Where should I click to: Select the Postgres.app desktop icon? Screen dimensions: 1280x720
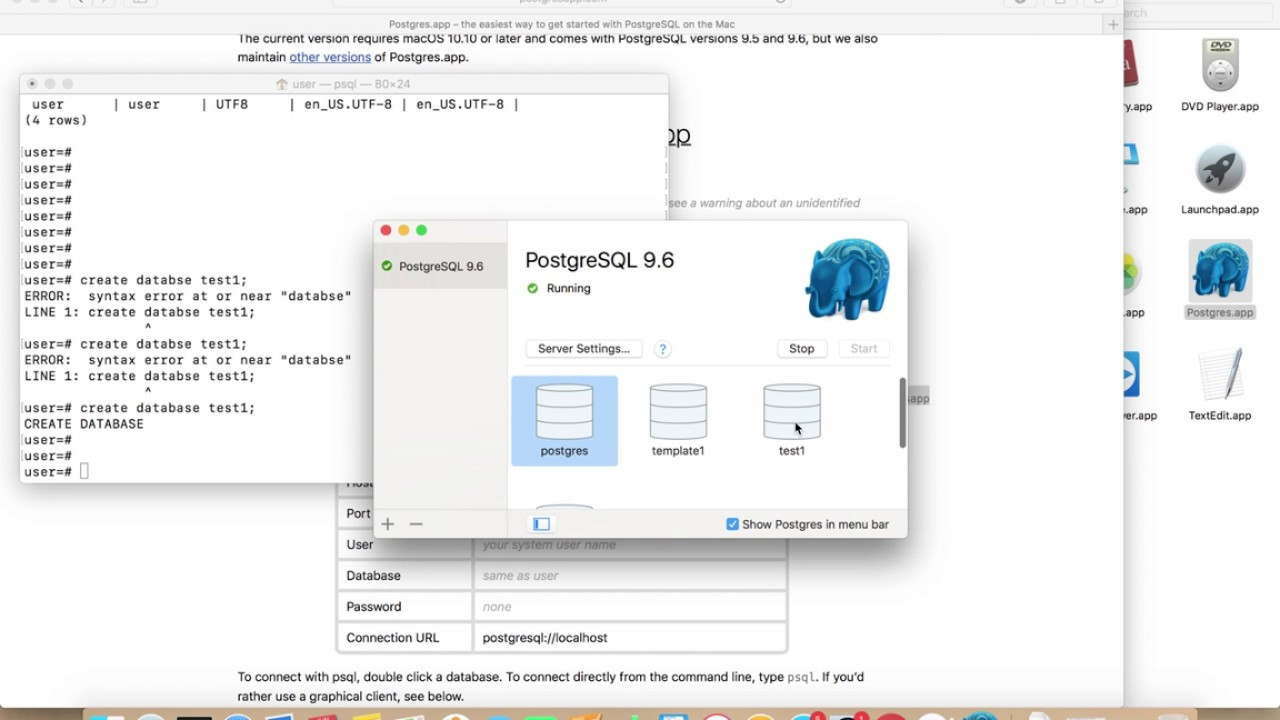coord(1219,280)
